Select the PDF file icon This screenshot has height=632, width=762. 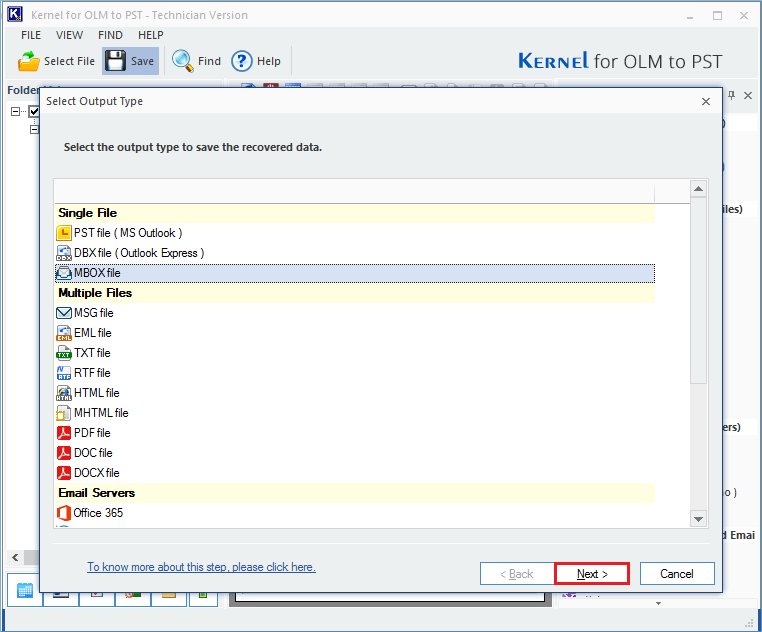64,433
